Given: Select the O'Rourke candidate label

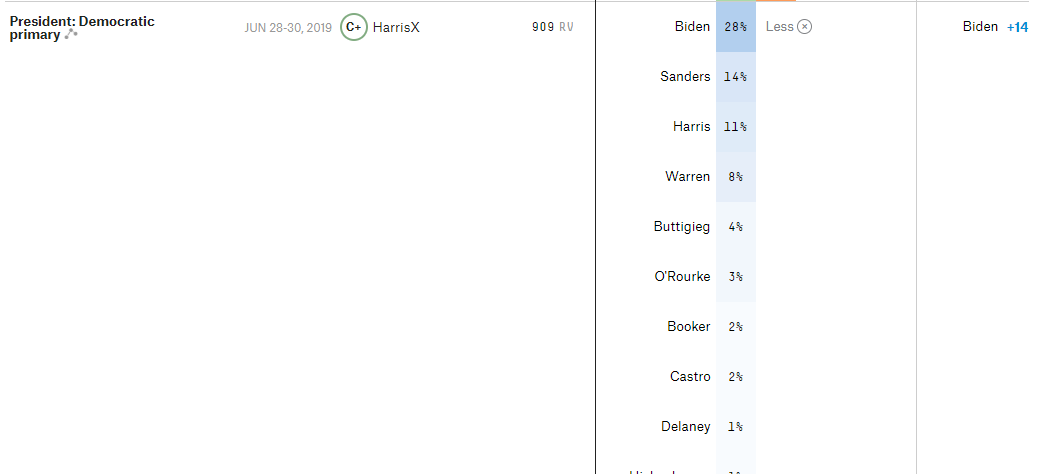Looking at the screenshot, I should tap(682, 277).
